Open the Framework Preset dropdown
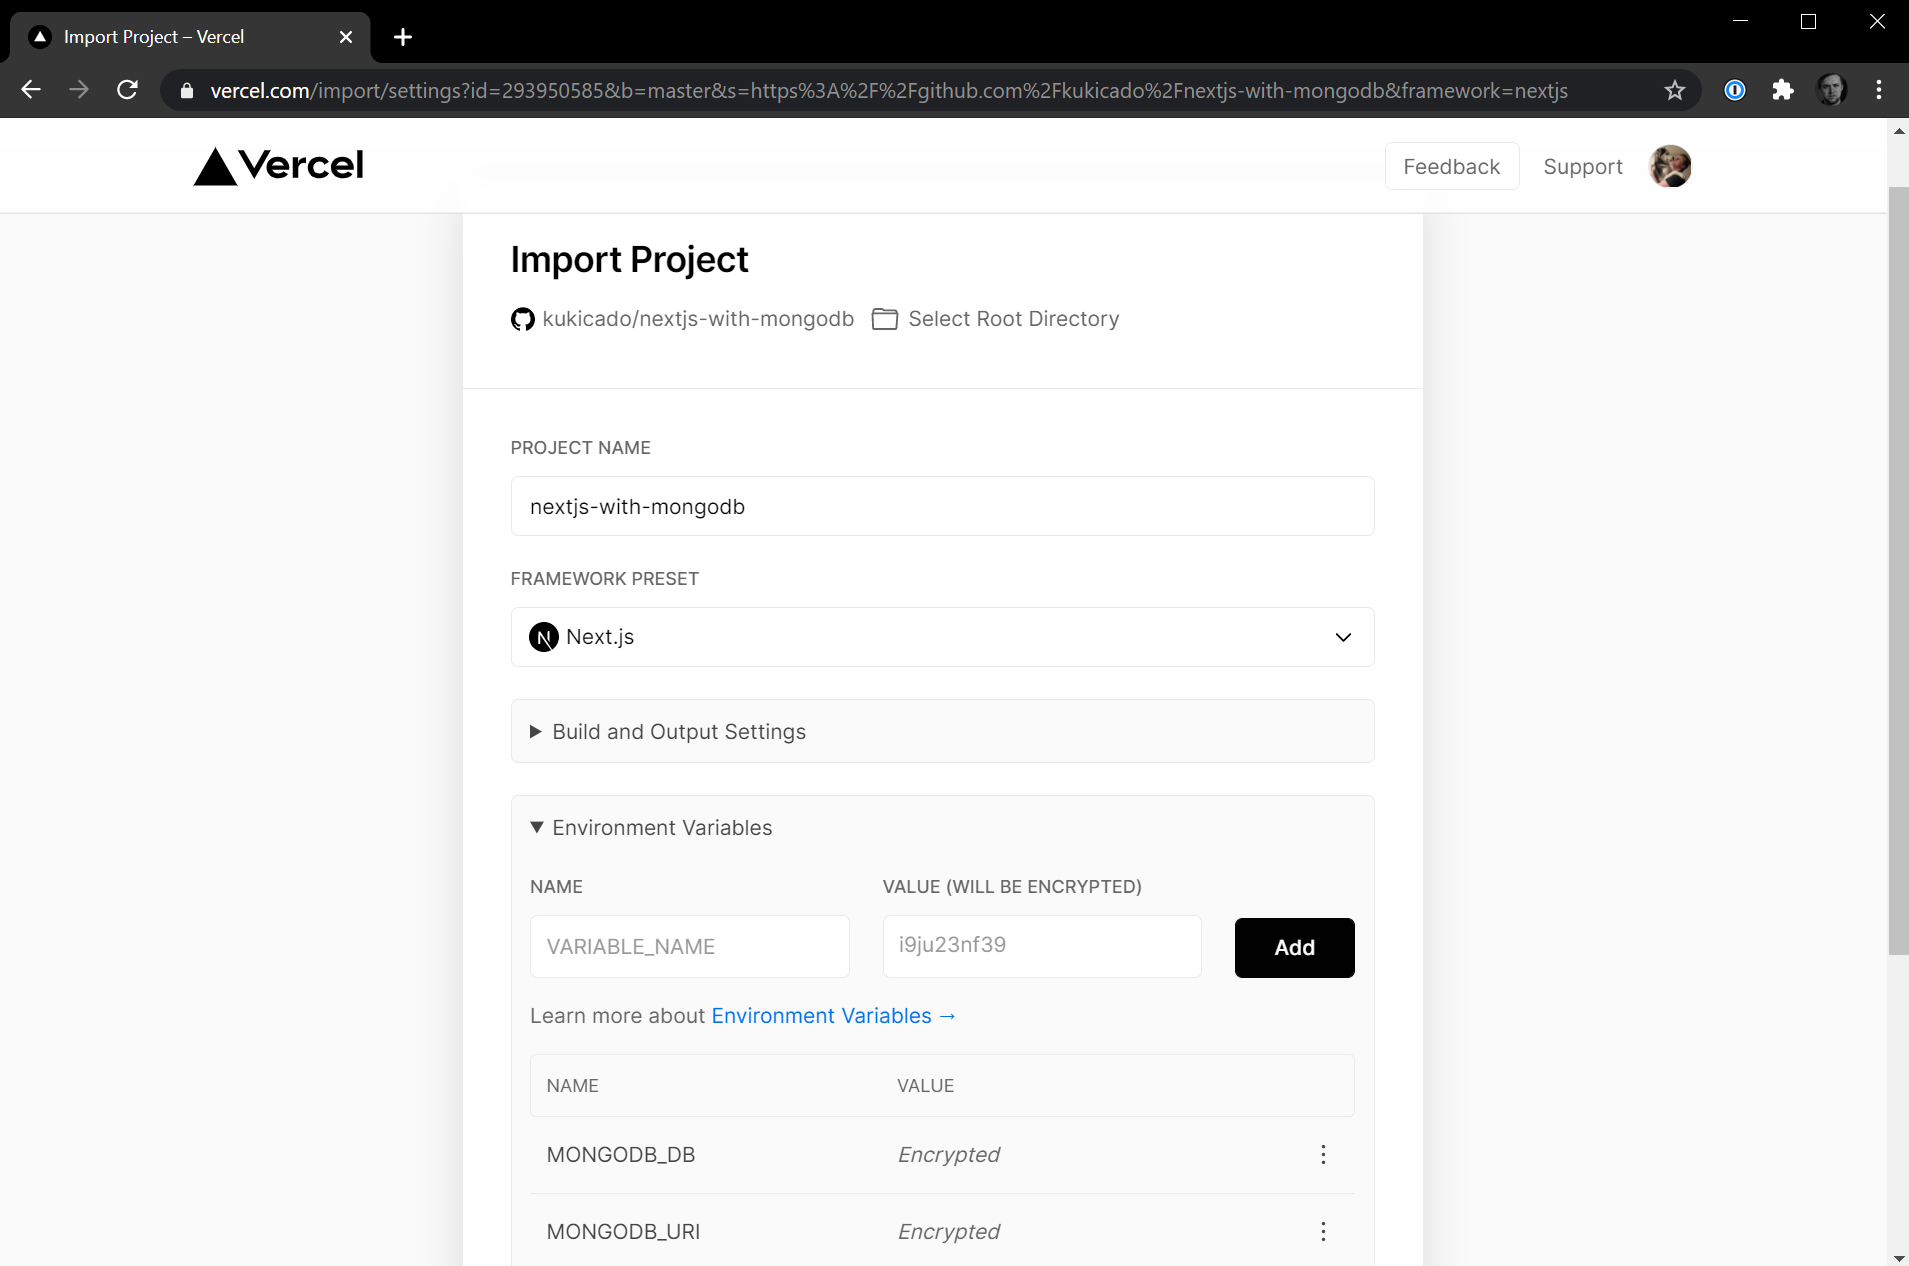The image size is (1909, 1266). click(942, 637)
